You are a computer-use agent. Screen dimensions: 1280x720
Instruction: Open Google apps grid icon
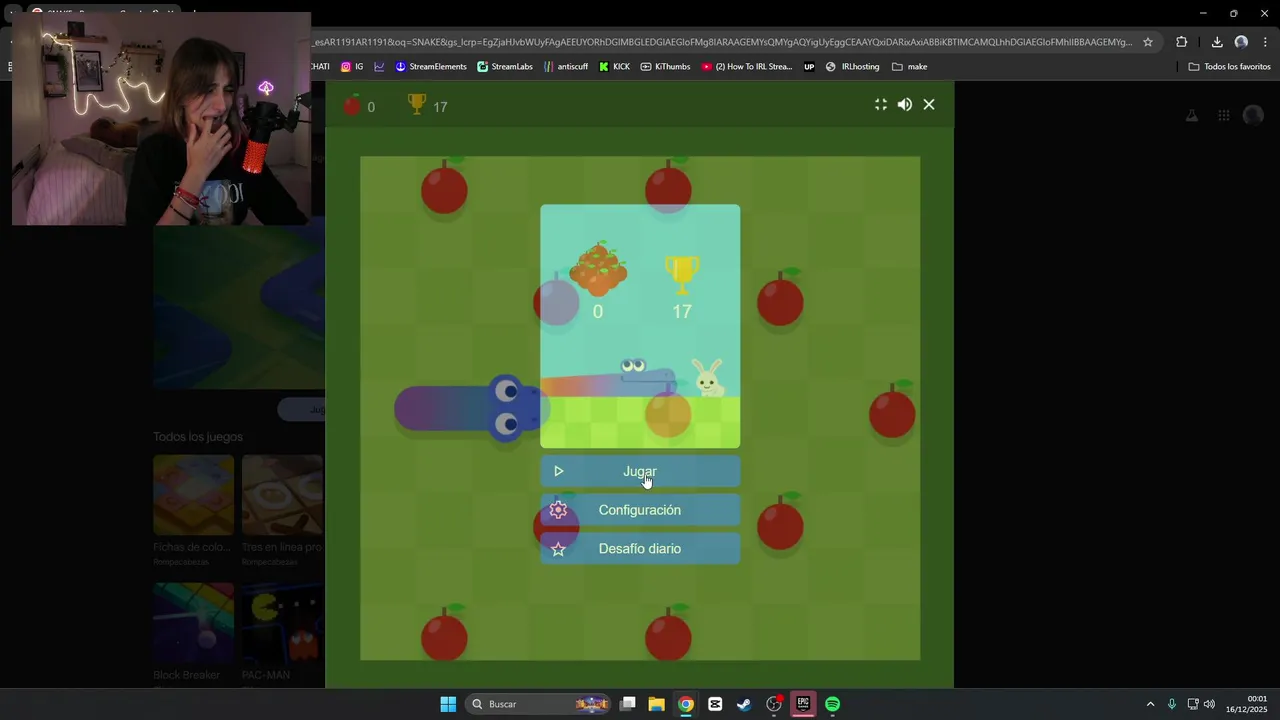coord(1223,115)
